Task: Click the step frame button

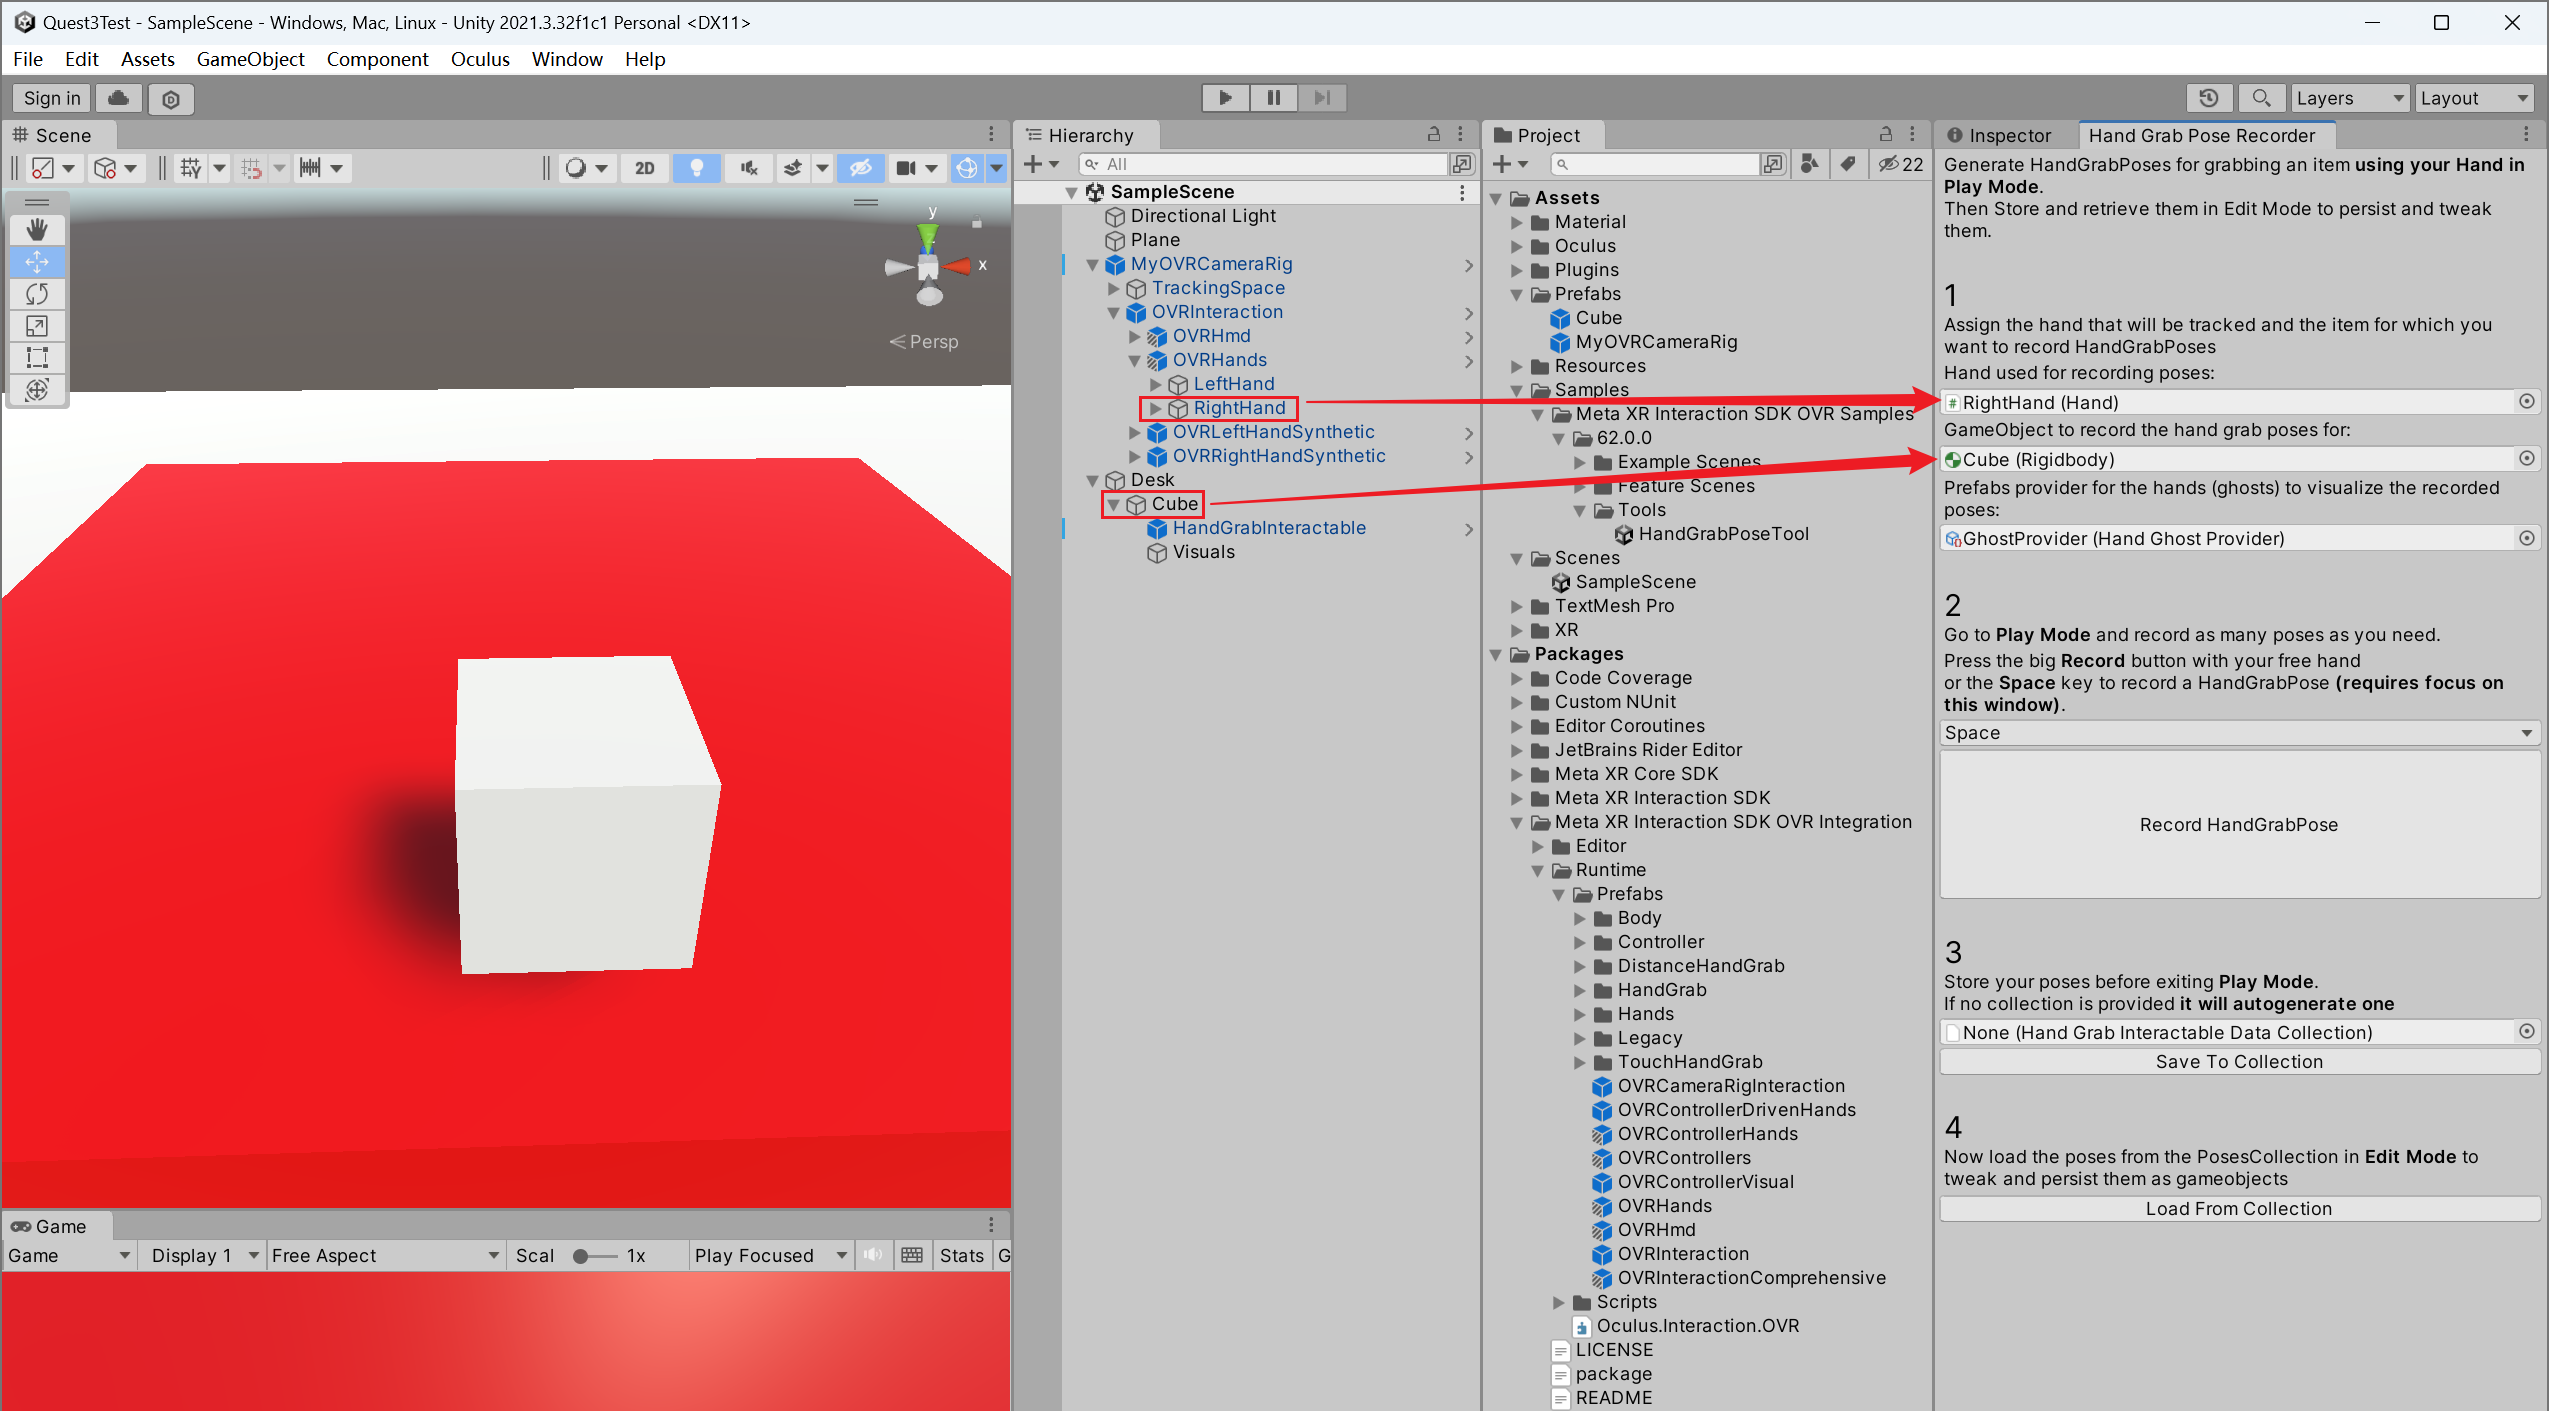Action: pyautogui.click(x=1322, y=98)
